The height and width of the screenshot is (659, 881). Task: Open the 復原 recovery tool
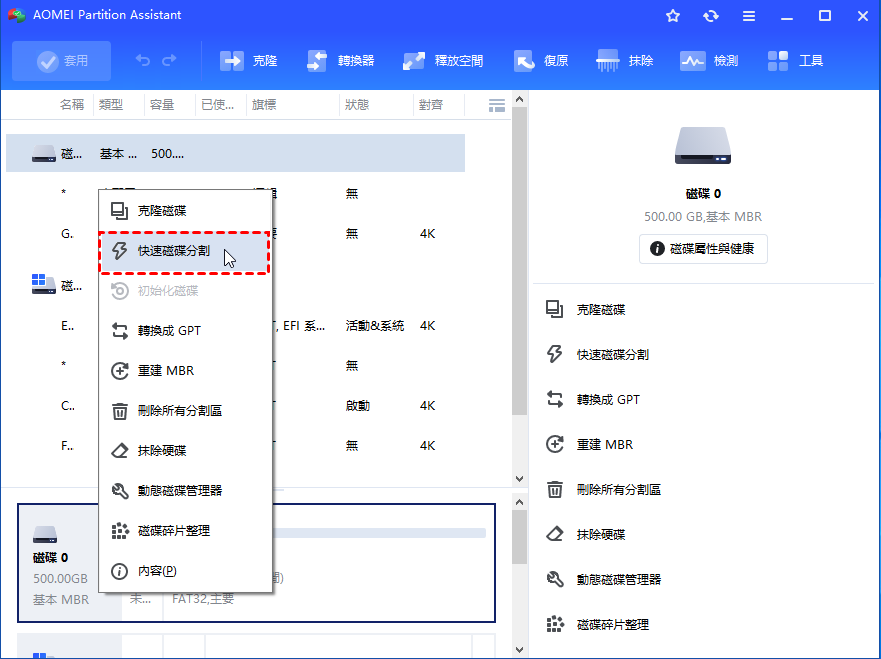point(541,61)
